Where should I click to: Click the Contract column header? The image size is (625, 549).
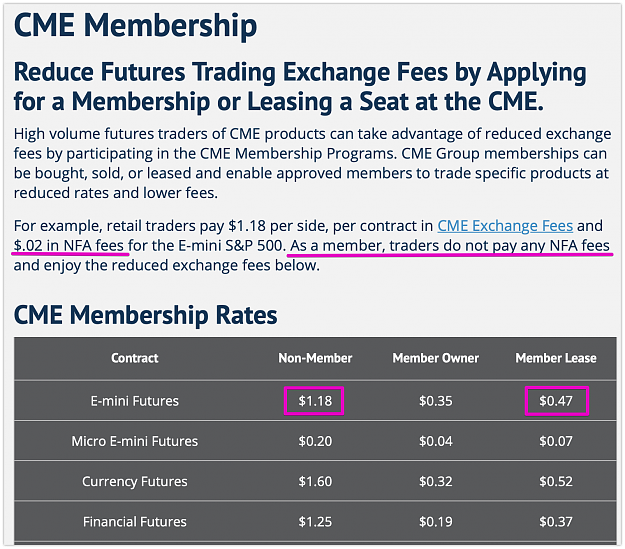[x=135, y=358]
